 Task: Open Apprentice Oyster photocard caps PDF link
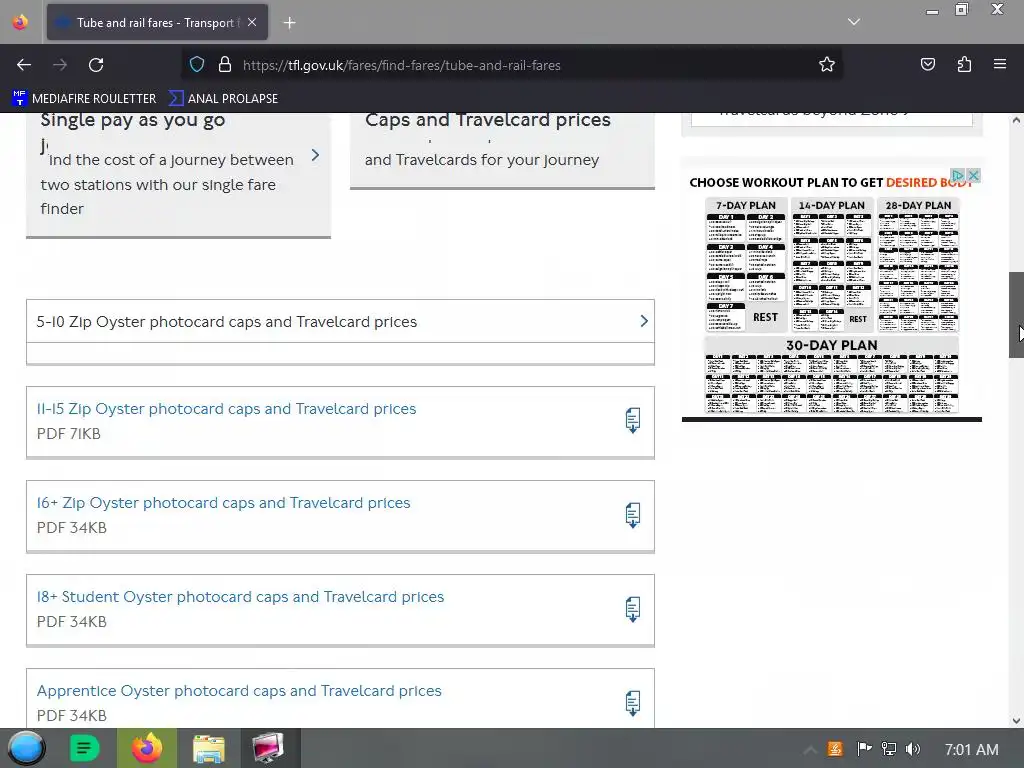click(239, 691)
